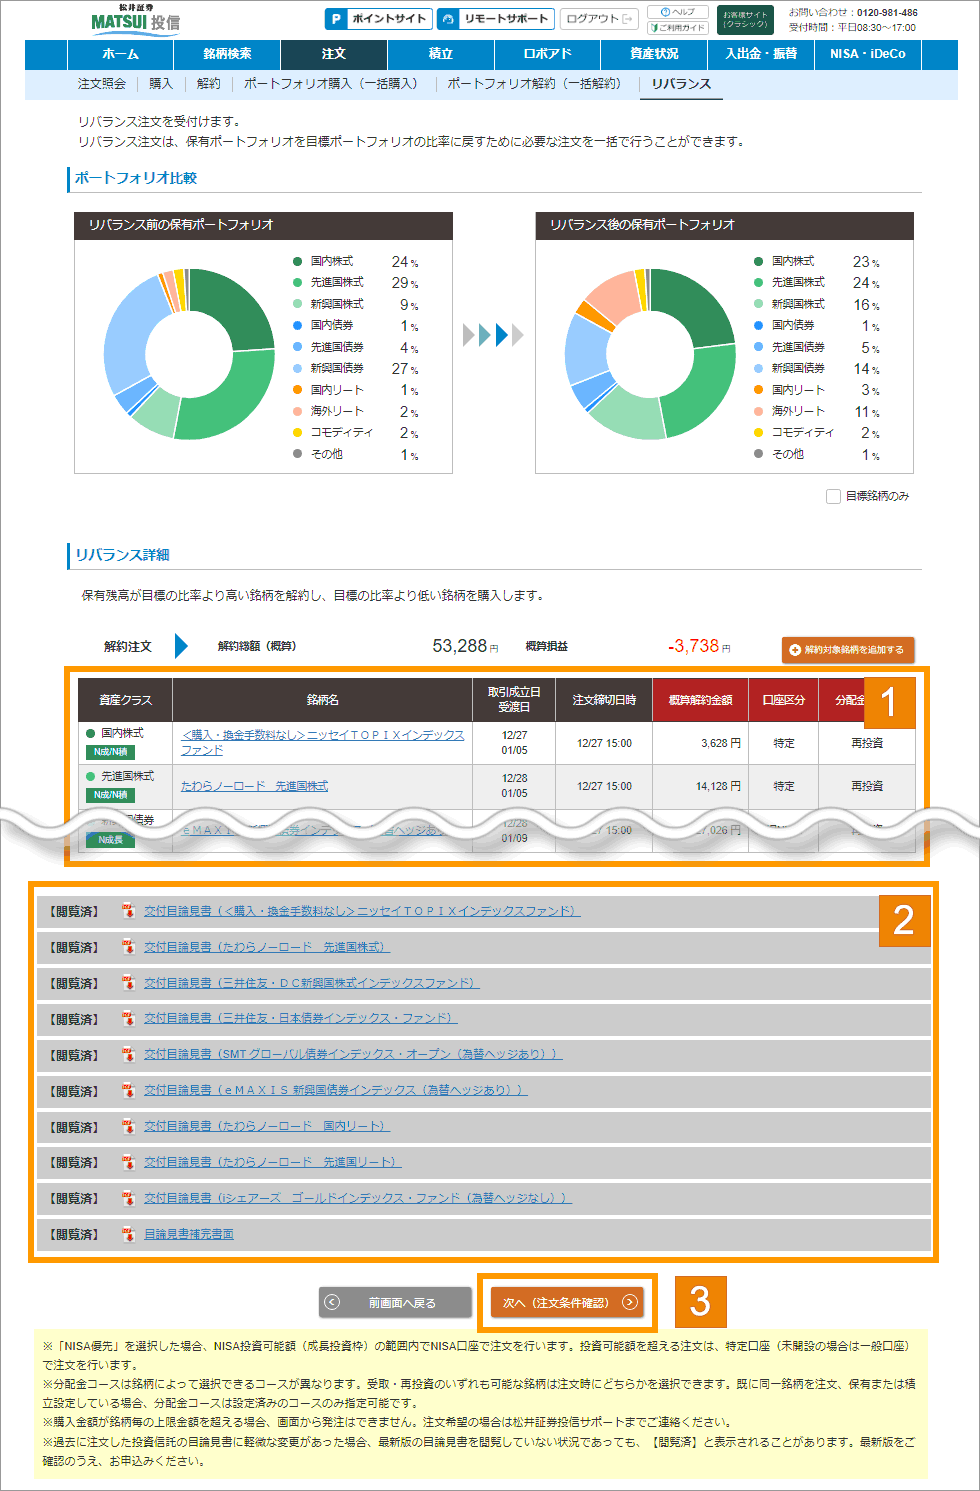Open the 注文照会 submenu
Image resolution: width=980 pixels, height=1491 pixels.
point(102,84)
